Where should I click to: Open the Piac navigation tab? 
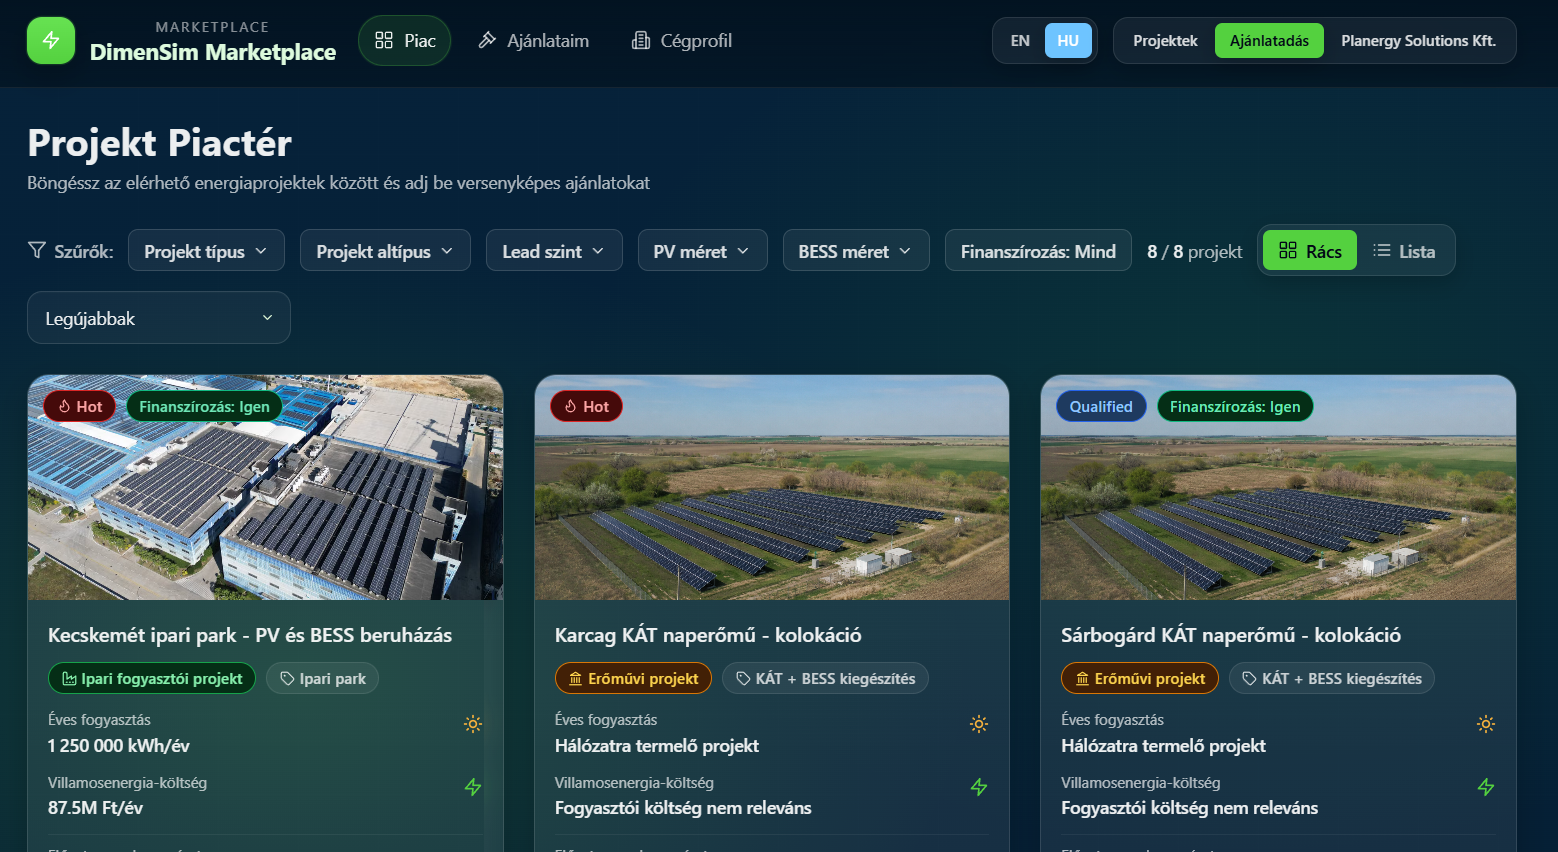(405, 41)
